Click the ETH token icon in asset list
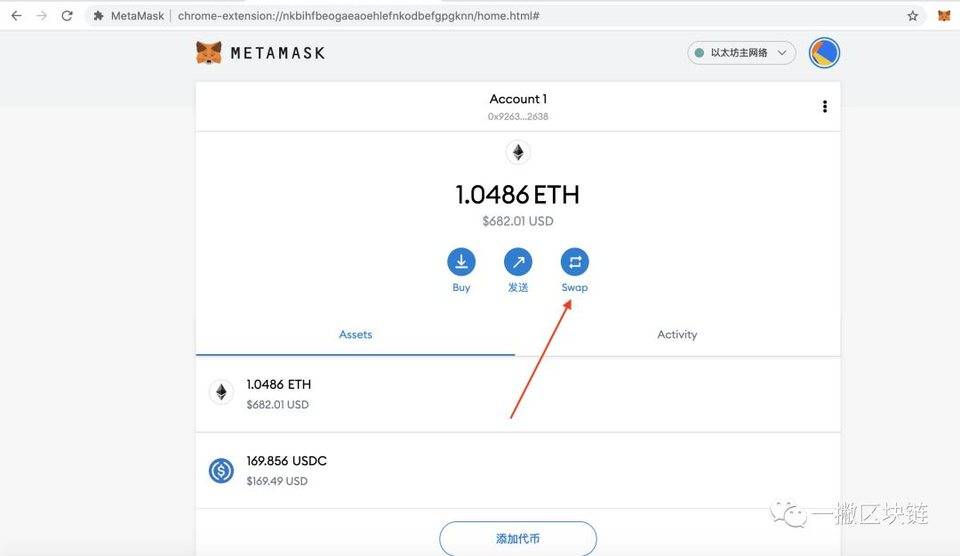 (x=221, y=392)
